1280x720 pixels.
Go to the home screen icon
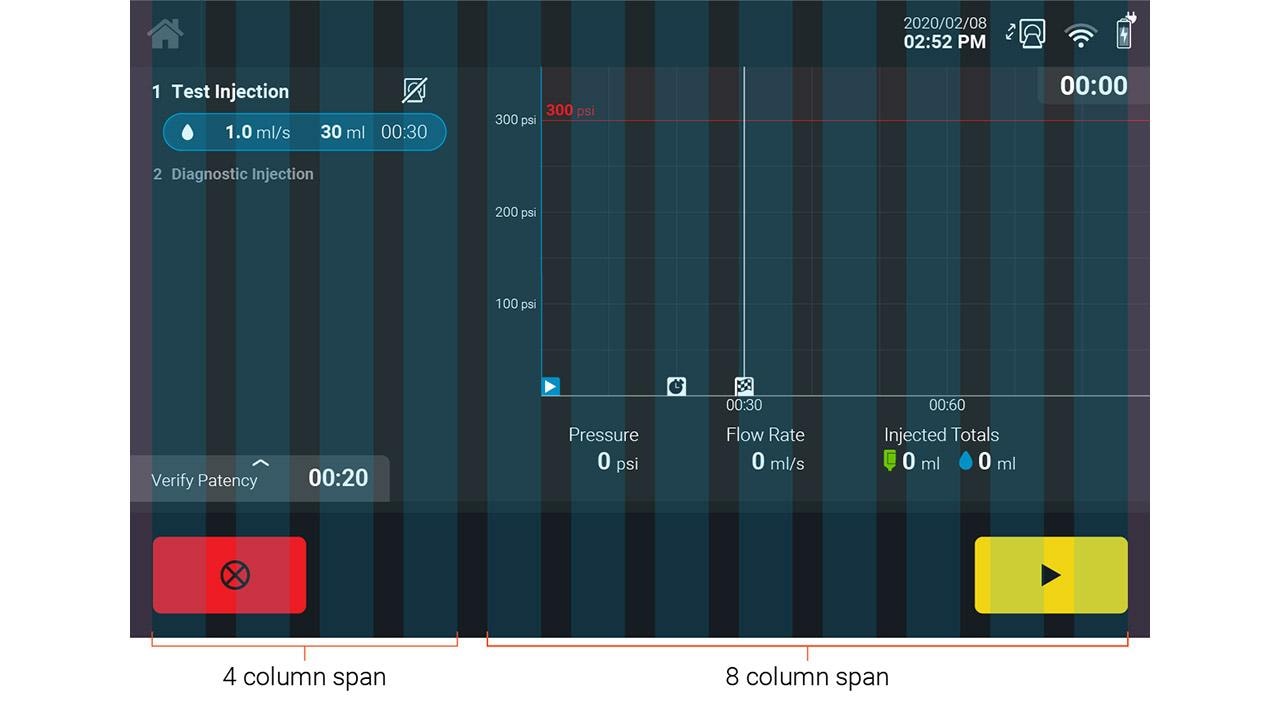tap(165, 33)
